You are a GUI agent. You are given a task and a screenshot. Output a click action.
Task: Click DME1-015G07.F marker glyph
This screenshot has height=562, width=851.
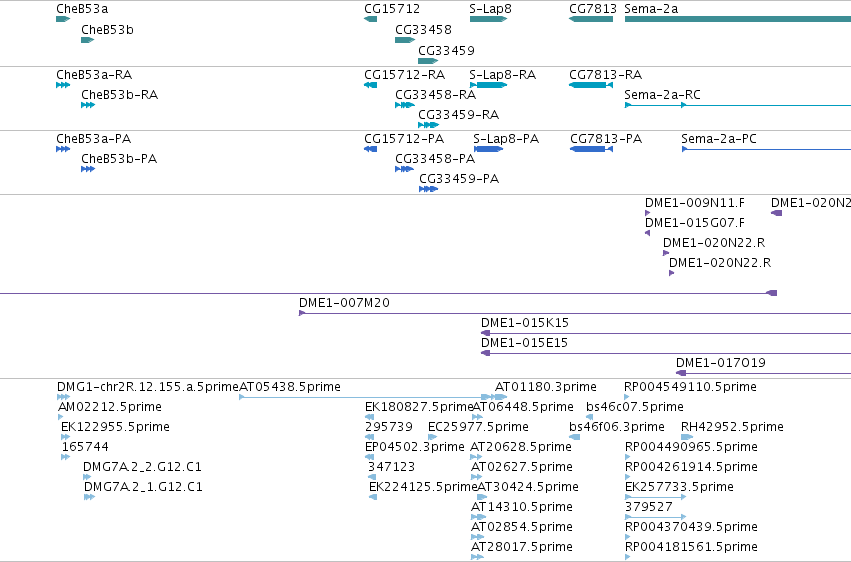(x=647, y=233)
